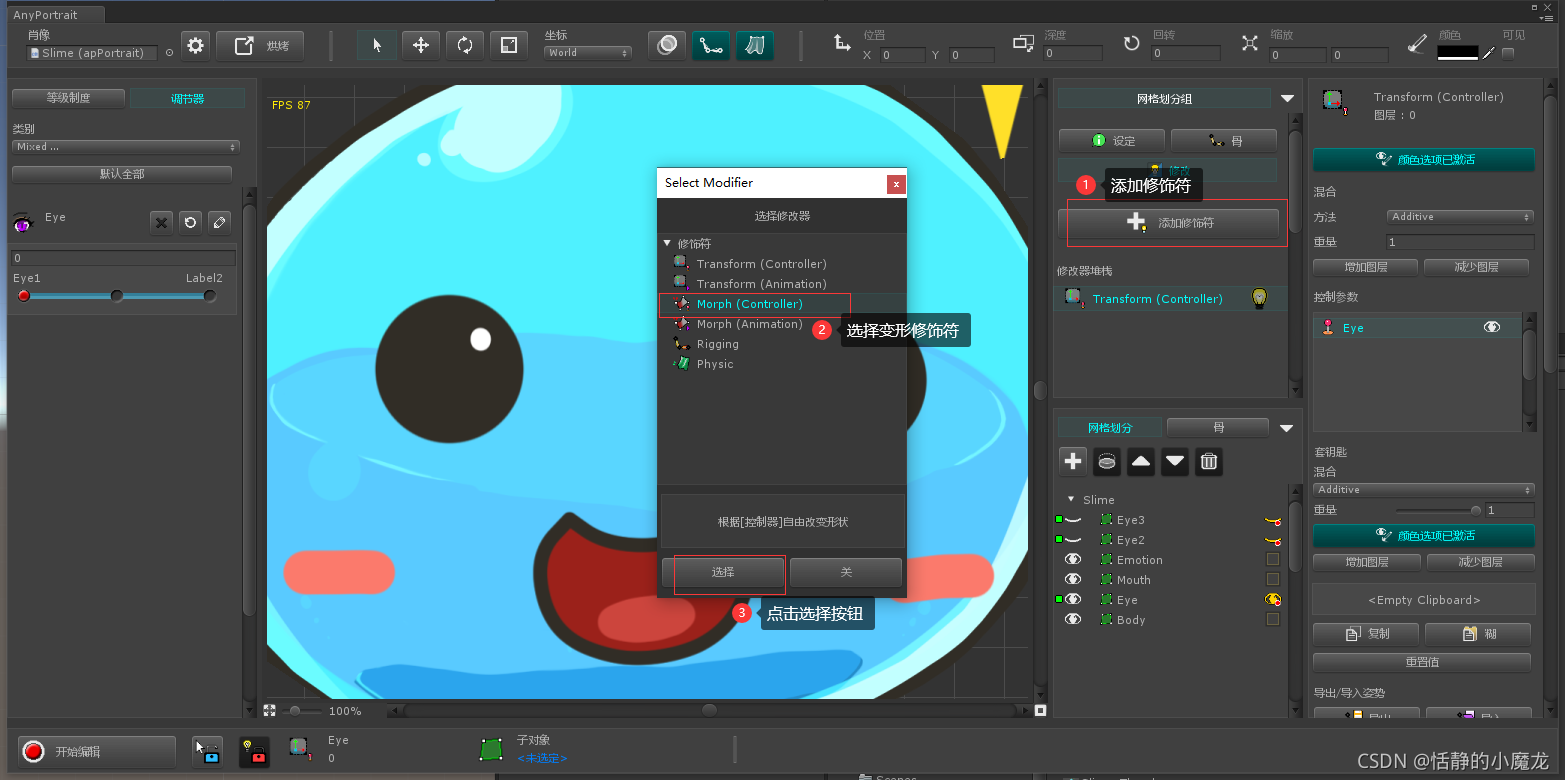The image size is (1565, 780).
Task: Switch to the 网格划分 mesh list tab
Action: [x=1110, y=428]
